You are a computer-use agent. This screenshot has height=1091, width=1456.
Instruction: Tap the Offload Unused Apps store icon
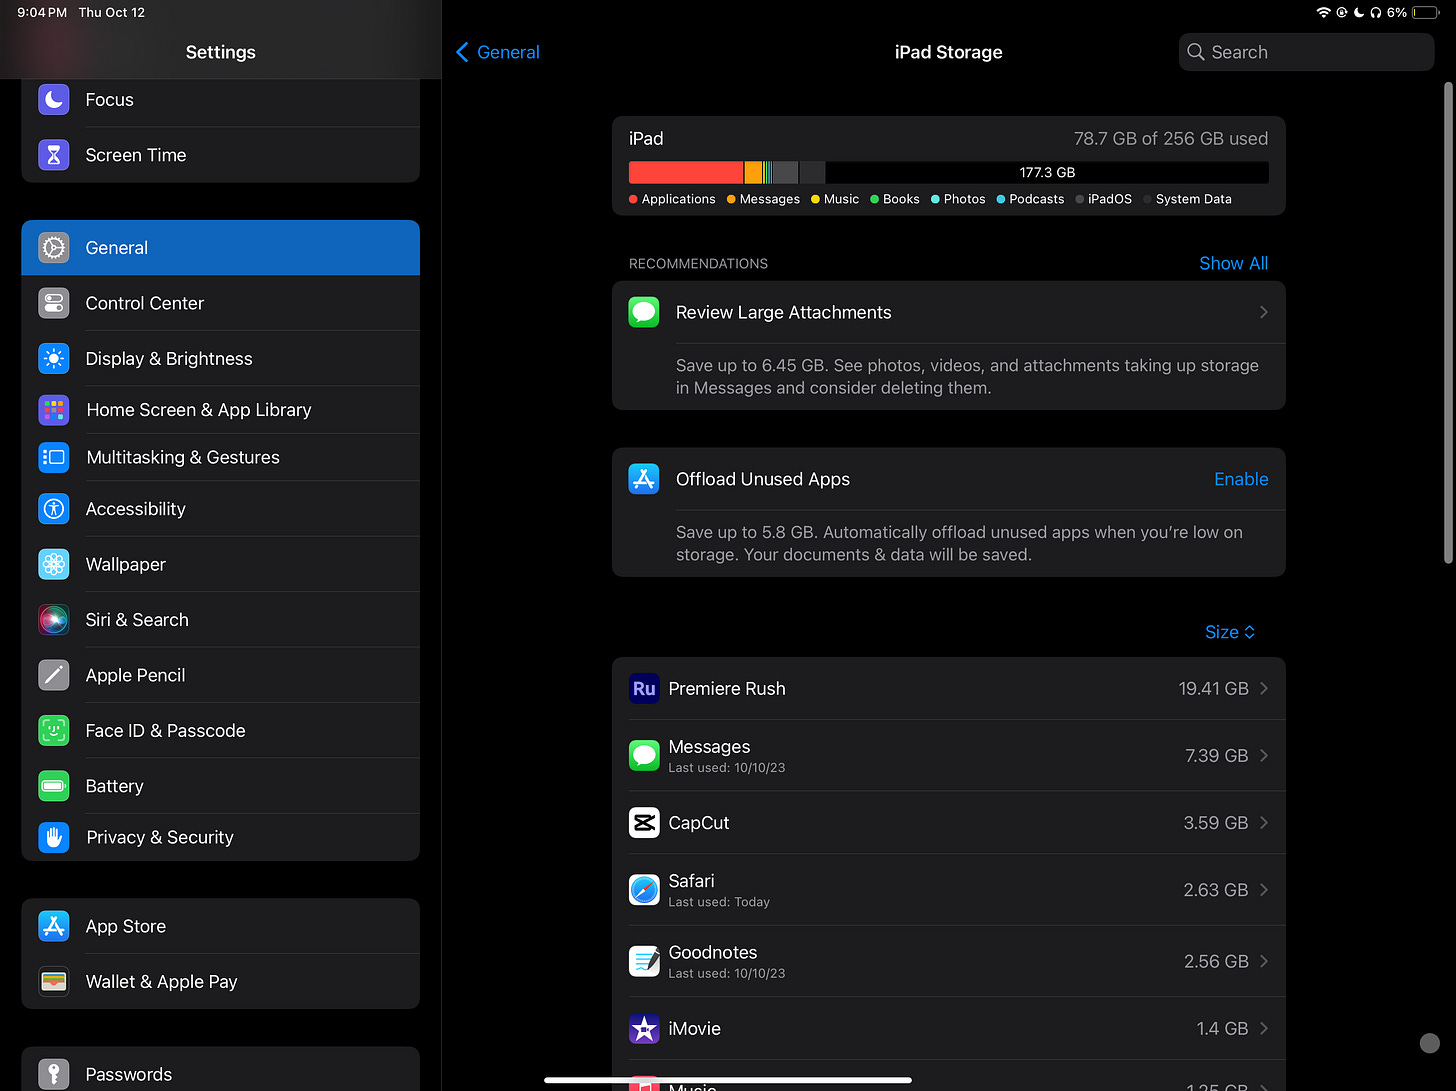644,479
